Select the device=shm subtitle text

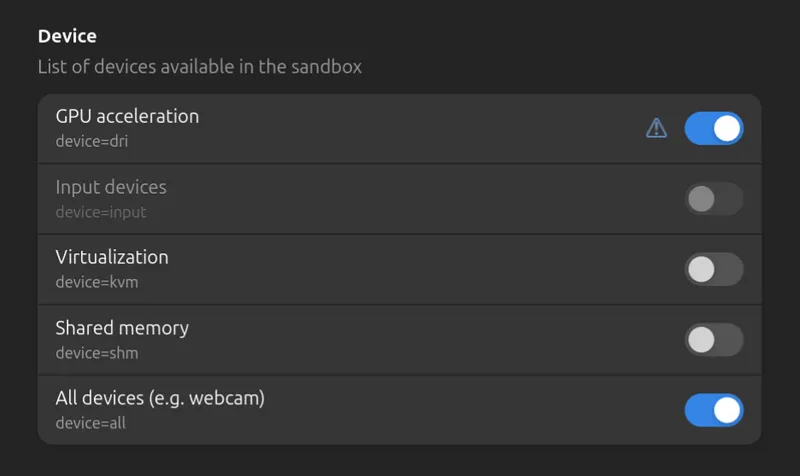[97, 353]
